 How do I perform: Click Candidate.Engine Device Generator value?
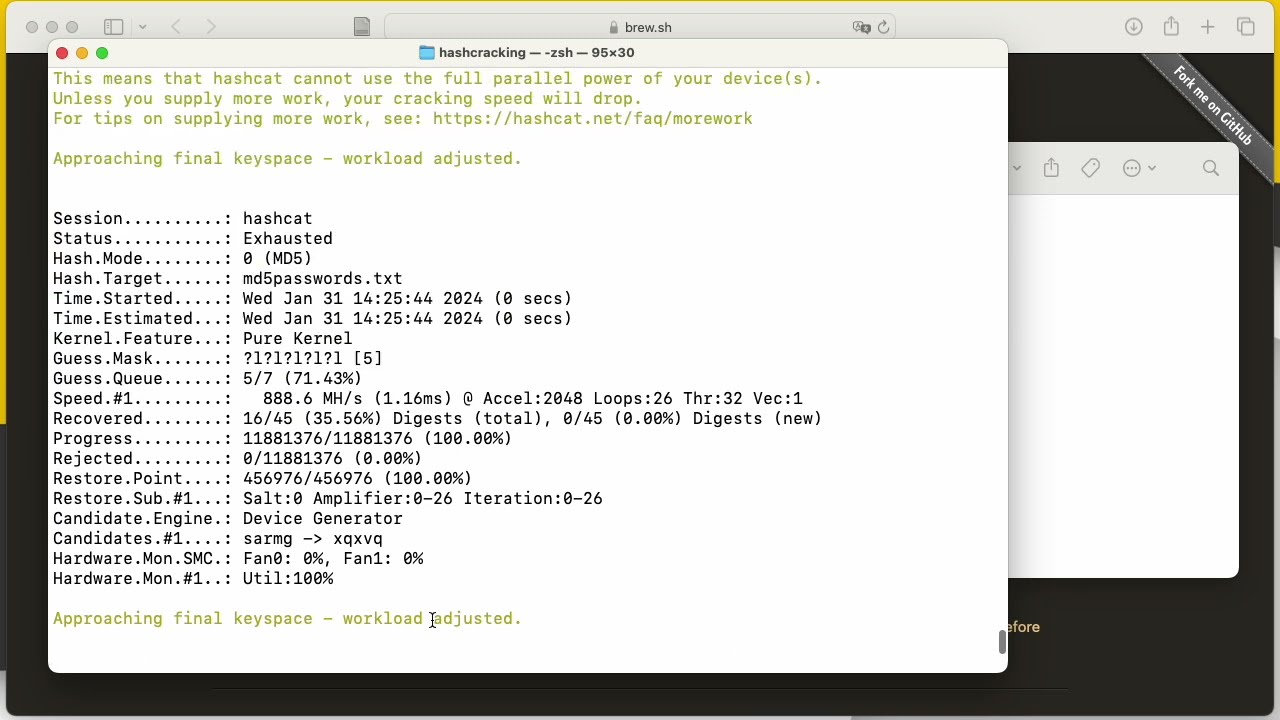point(322,519)
